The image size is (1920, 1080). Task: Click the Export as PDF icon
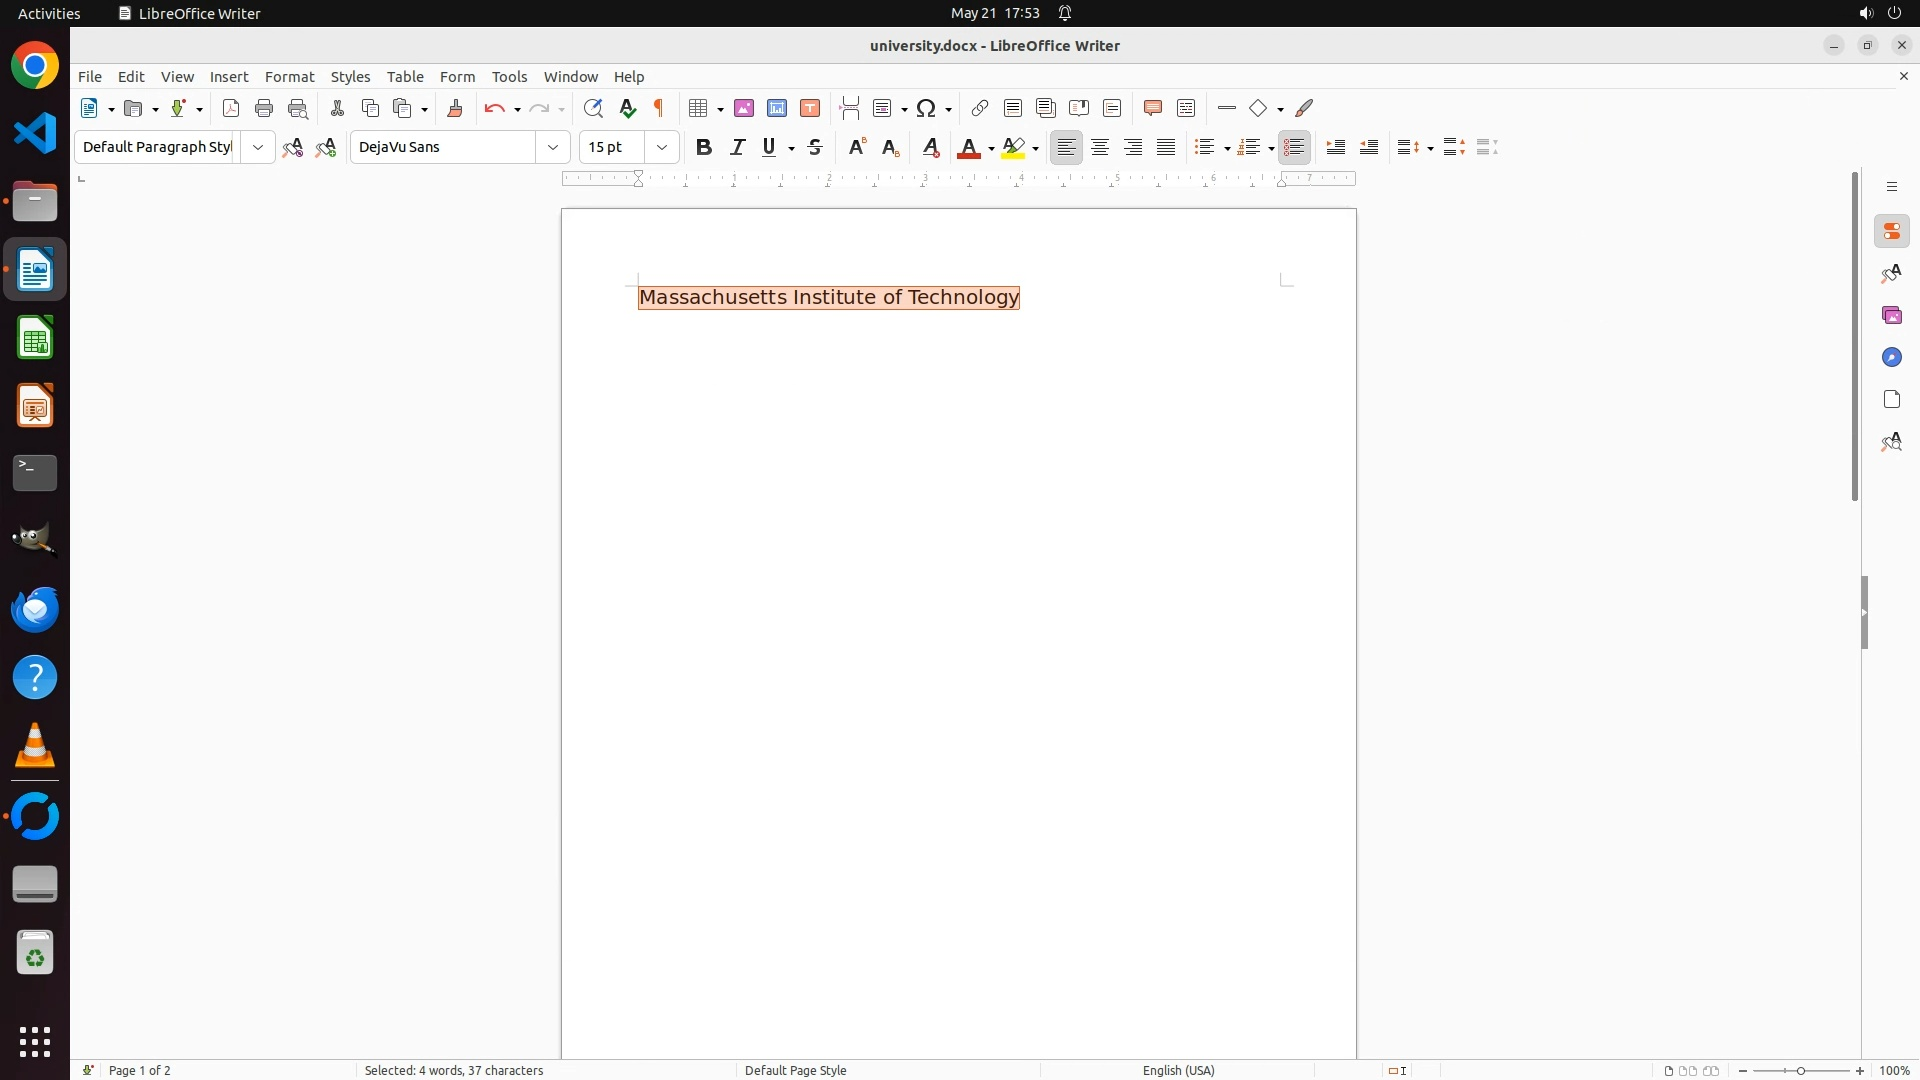[231, 108]
